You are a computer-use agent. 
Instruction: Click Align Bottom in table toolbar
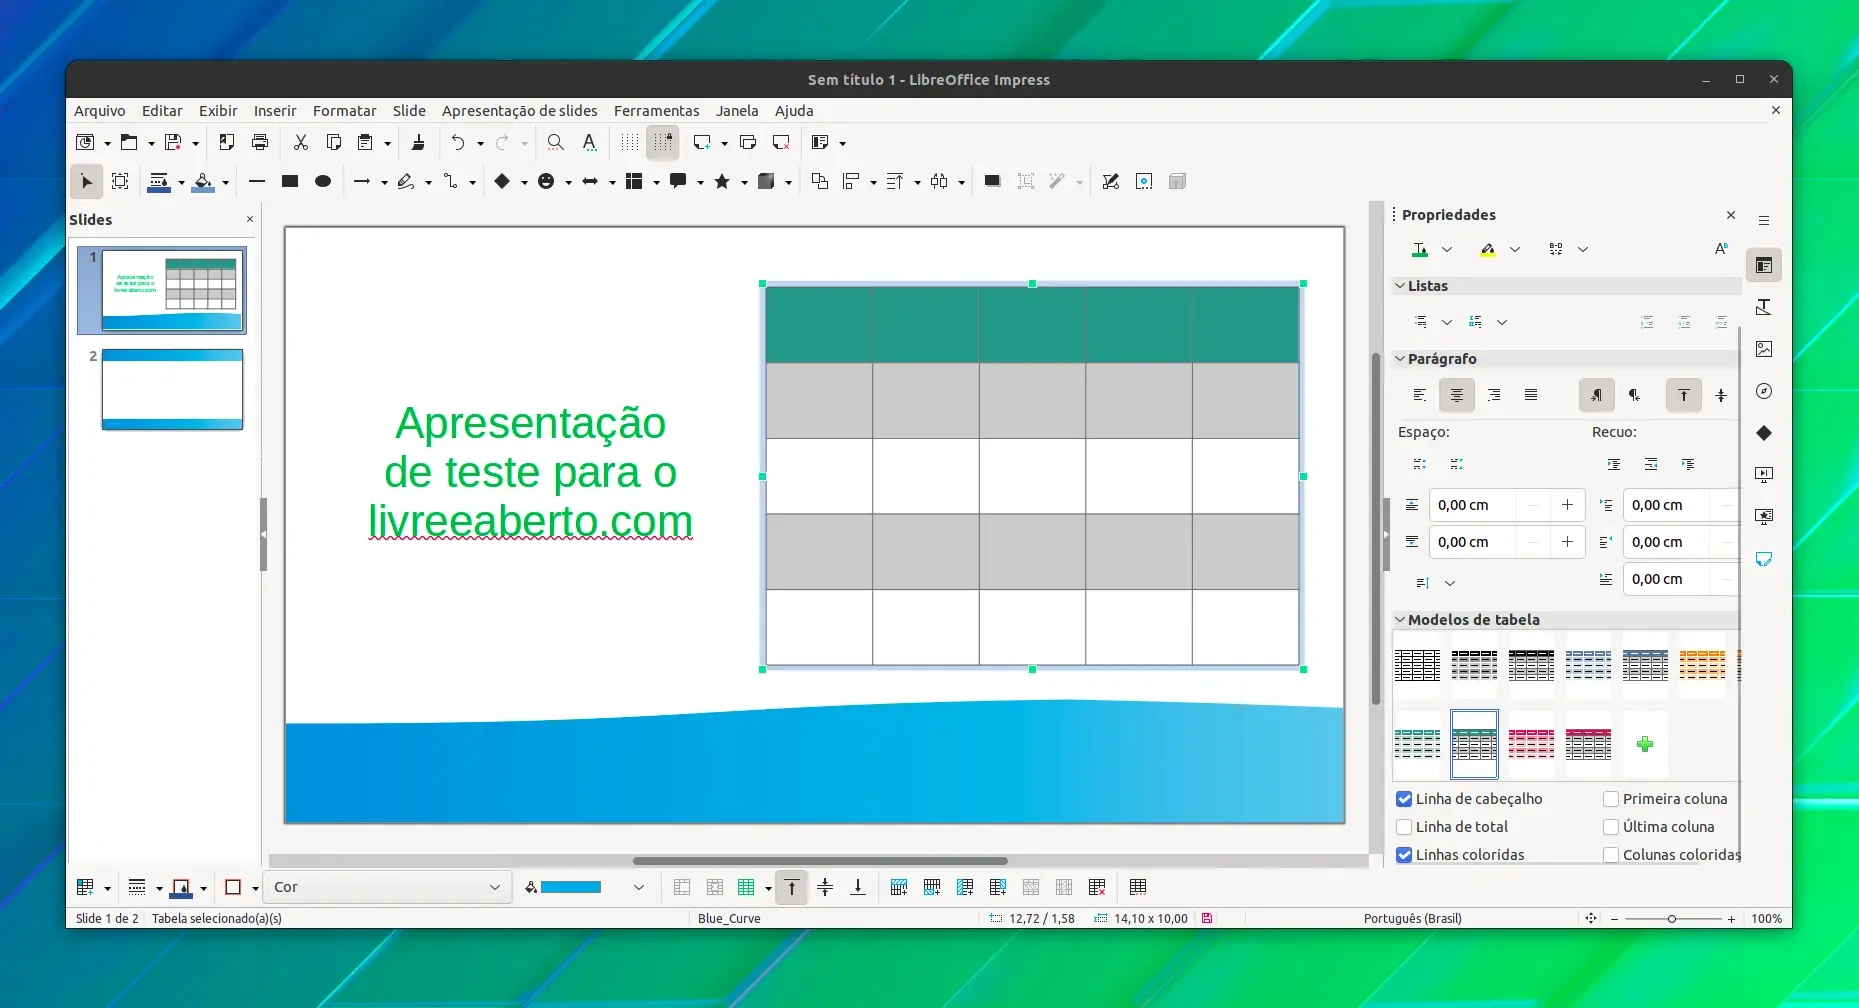858,887
